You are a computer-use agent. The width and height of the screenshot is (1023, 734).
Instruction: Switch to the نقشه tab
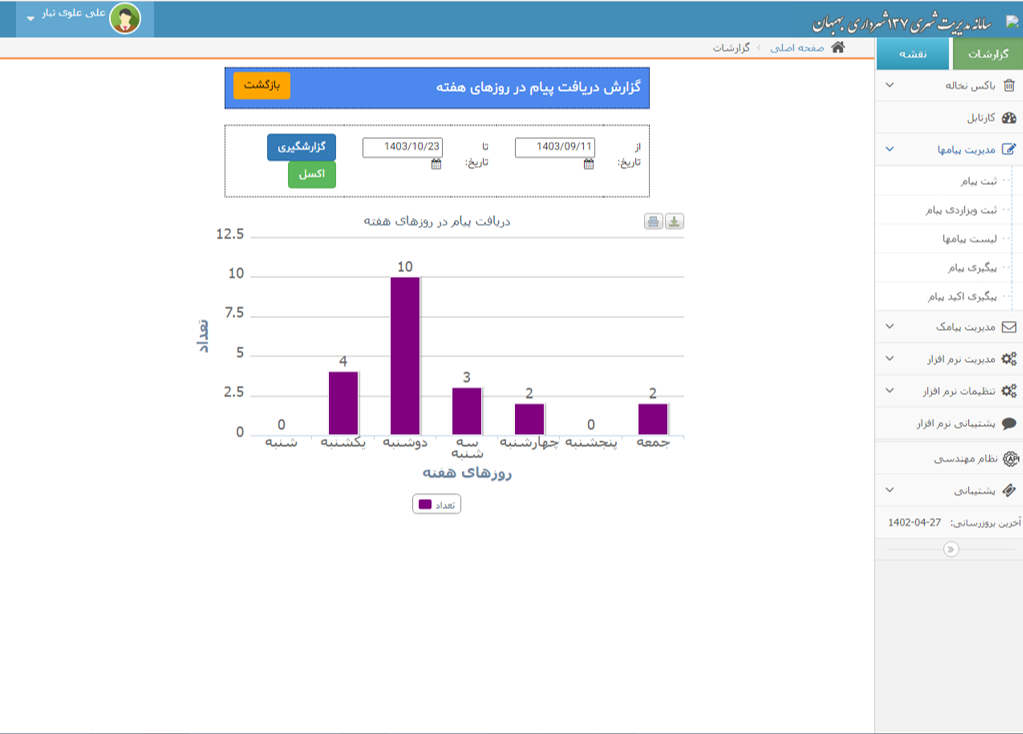pyautogui.click(x=913, y=54)
